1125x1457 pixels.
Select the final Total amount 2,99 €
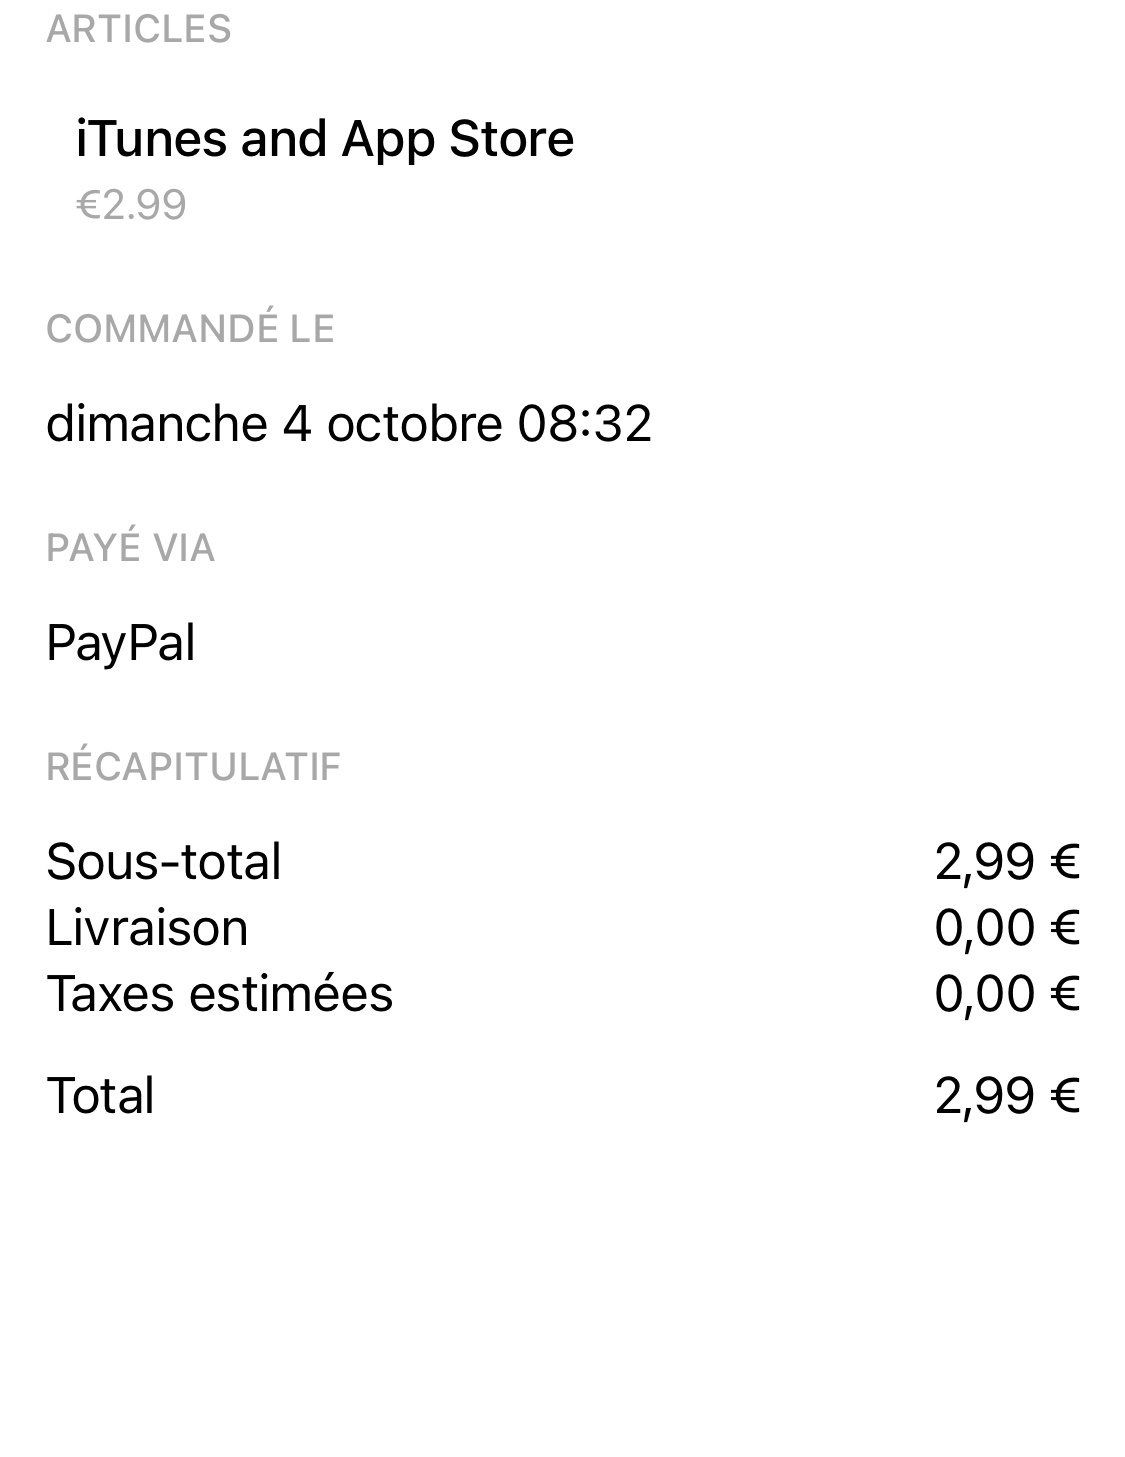(1007, 1095)
